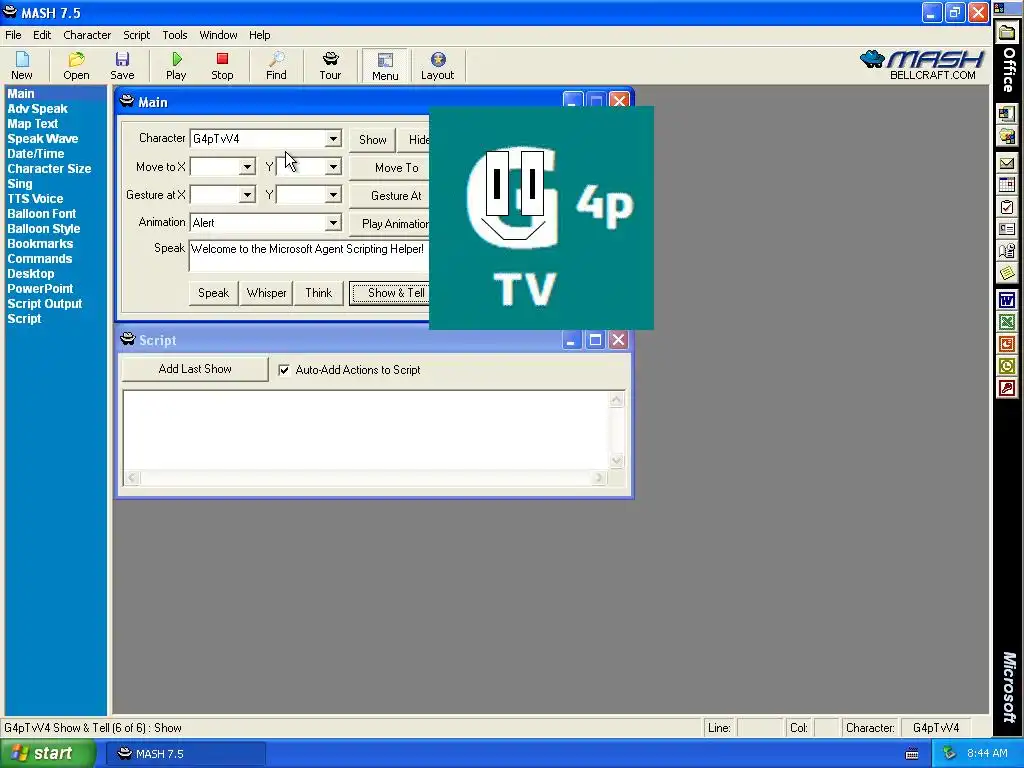The image size is (1024, 768).
Task: Open the Tools menu
Action: [174, 35]
